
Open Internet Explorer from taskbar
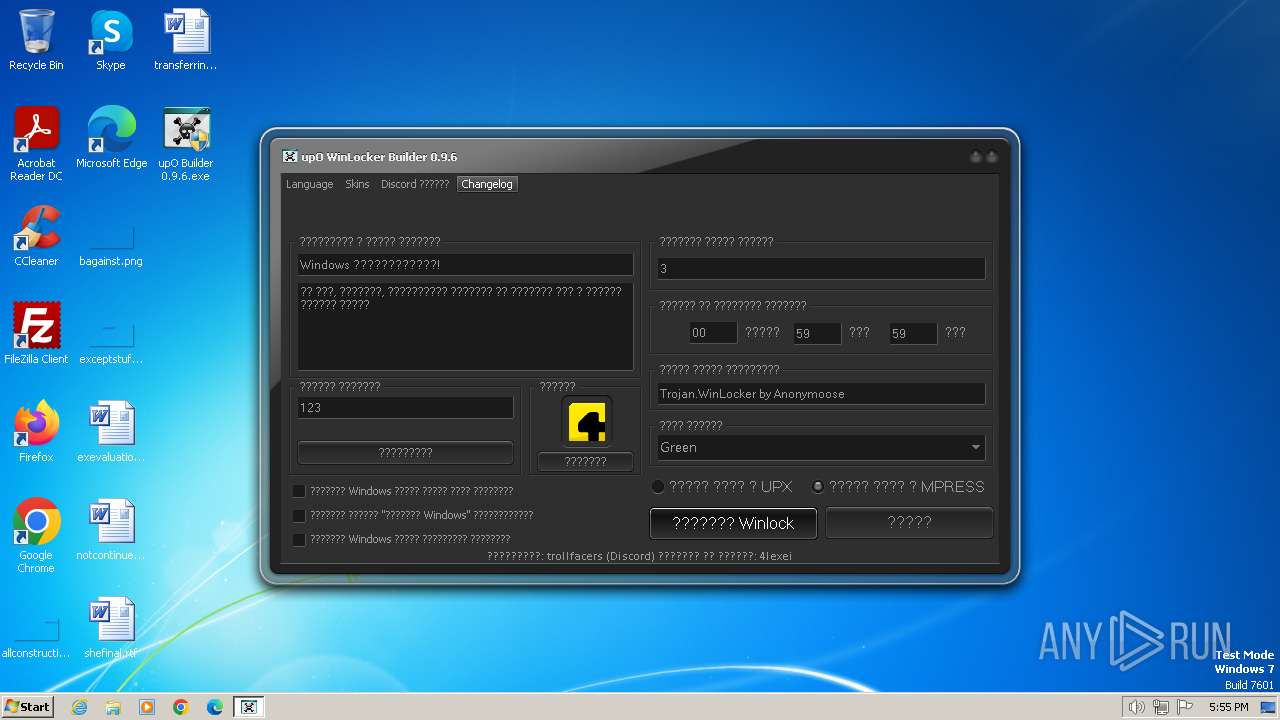(80, 707)
